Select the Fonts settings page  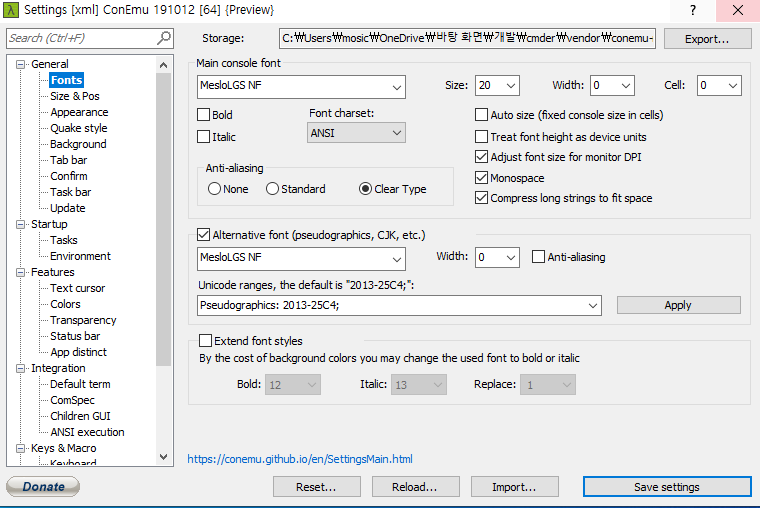(x=66, y=80)
